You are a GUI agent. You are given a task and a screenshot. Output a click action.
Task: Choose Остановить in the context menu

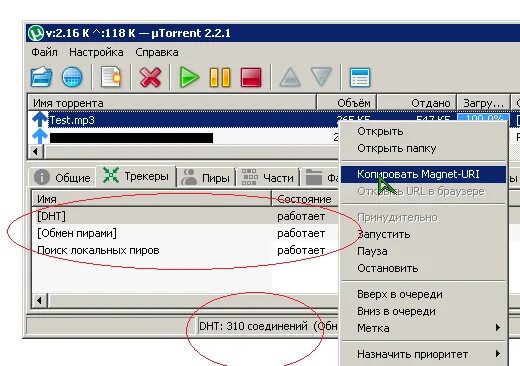tap(423, 268)
